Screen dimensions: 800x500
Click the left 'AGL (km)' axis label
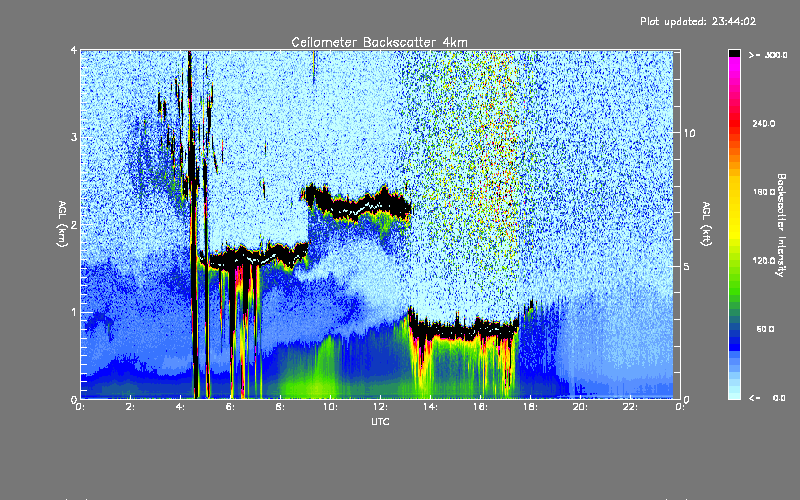click(x=62, y=223)
